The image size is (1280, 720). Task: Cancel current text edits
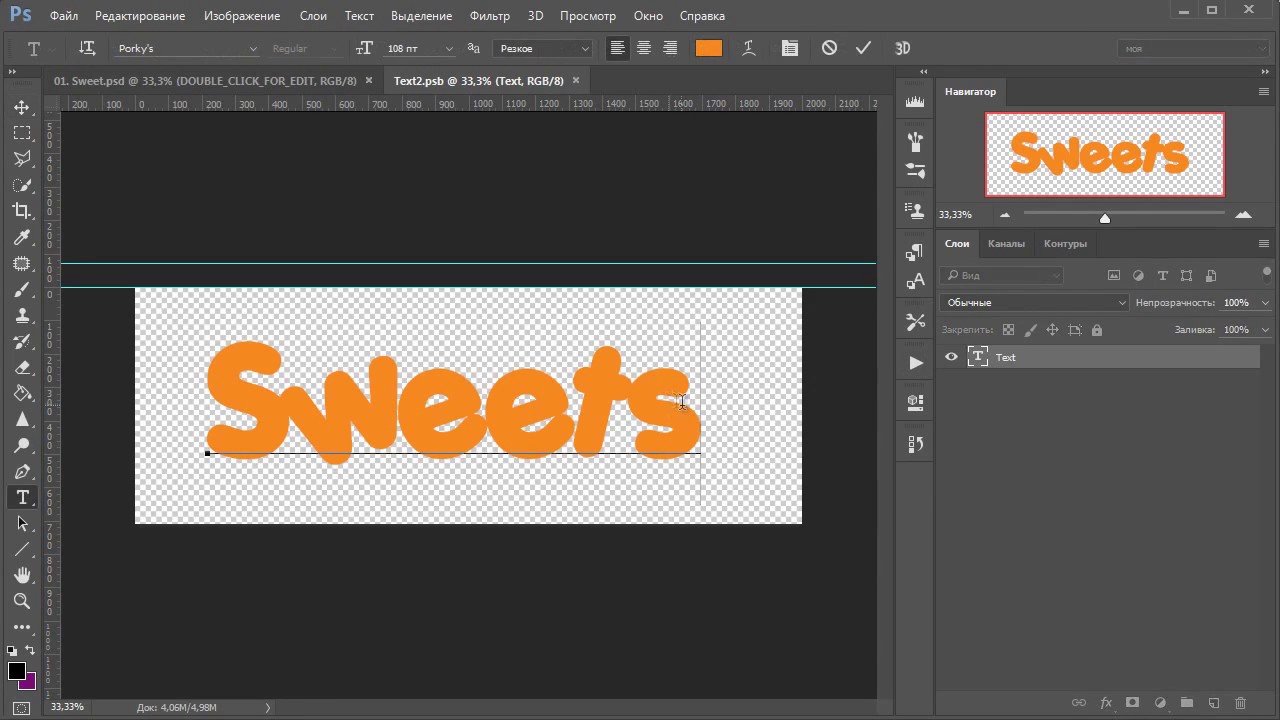point(829,48)
